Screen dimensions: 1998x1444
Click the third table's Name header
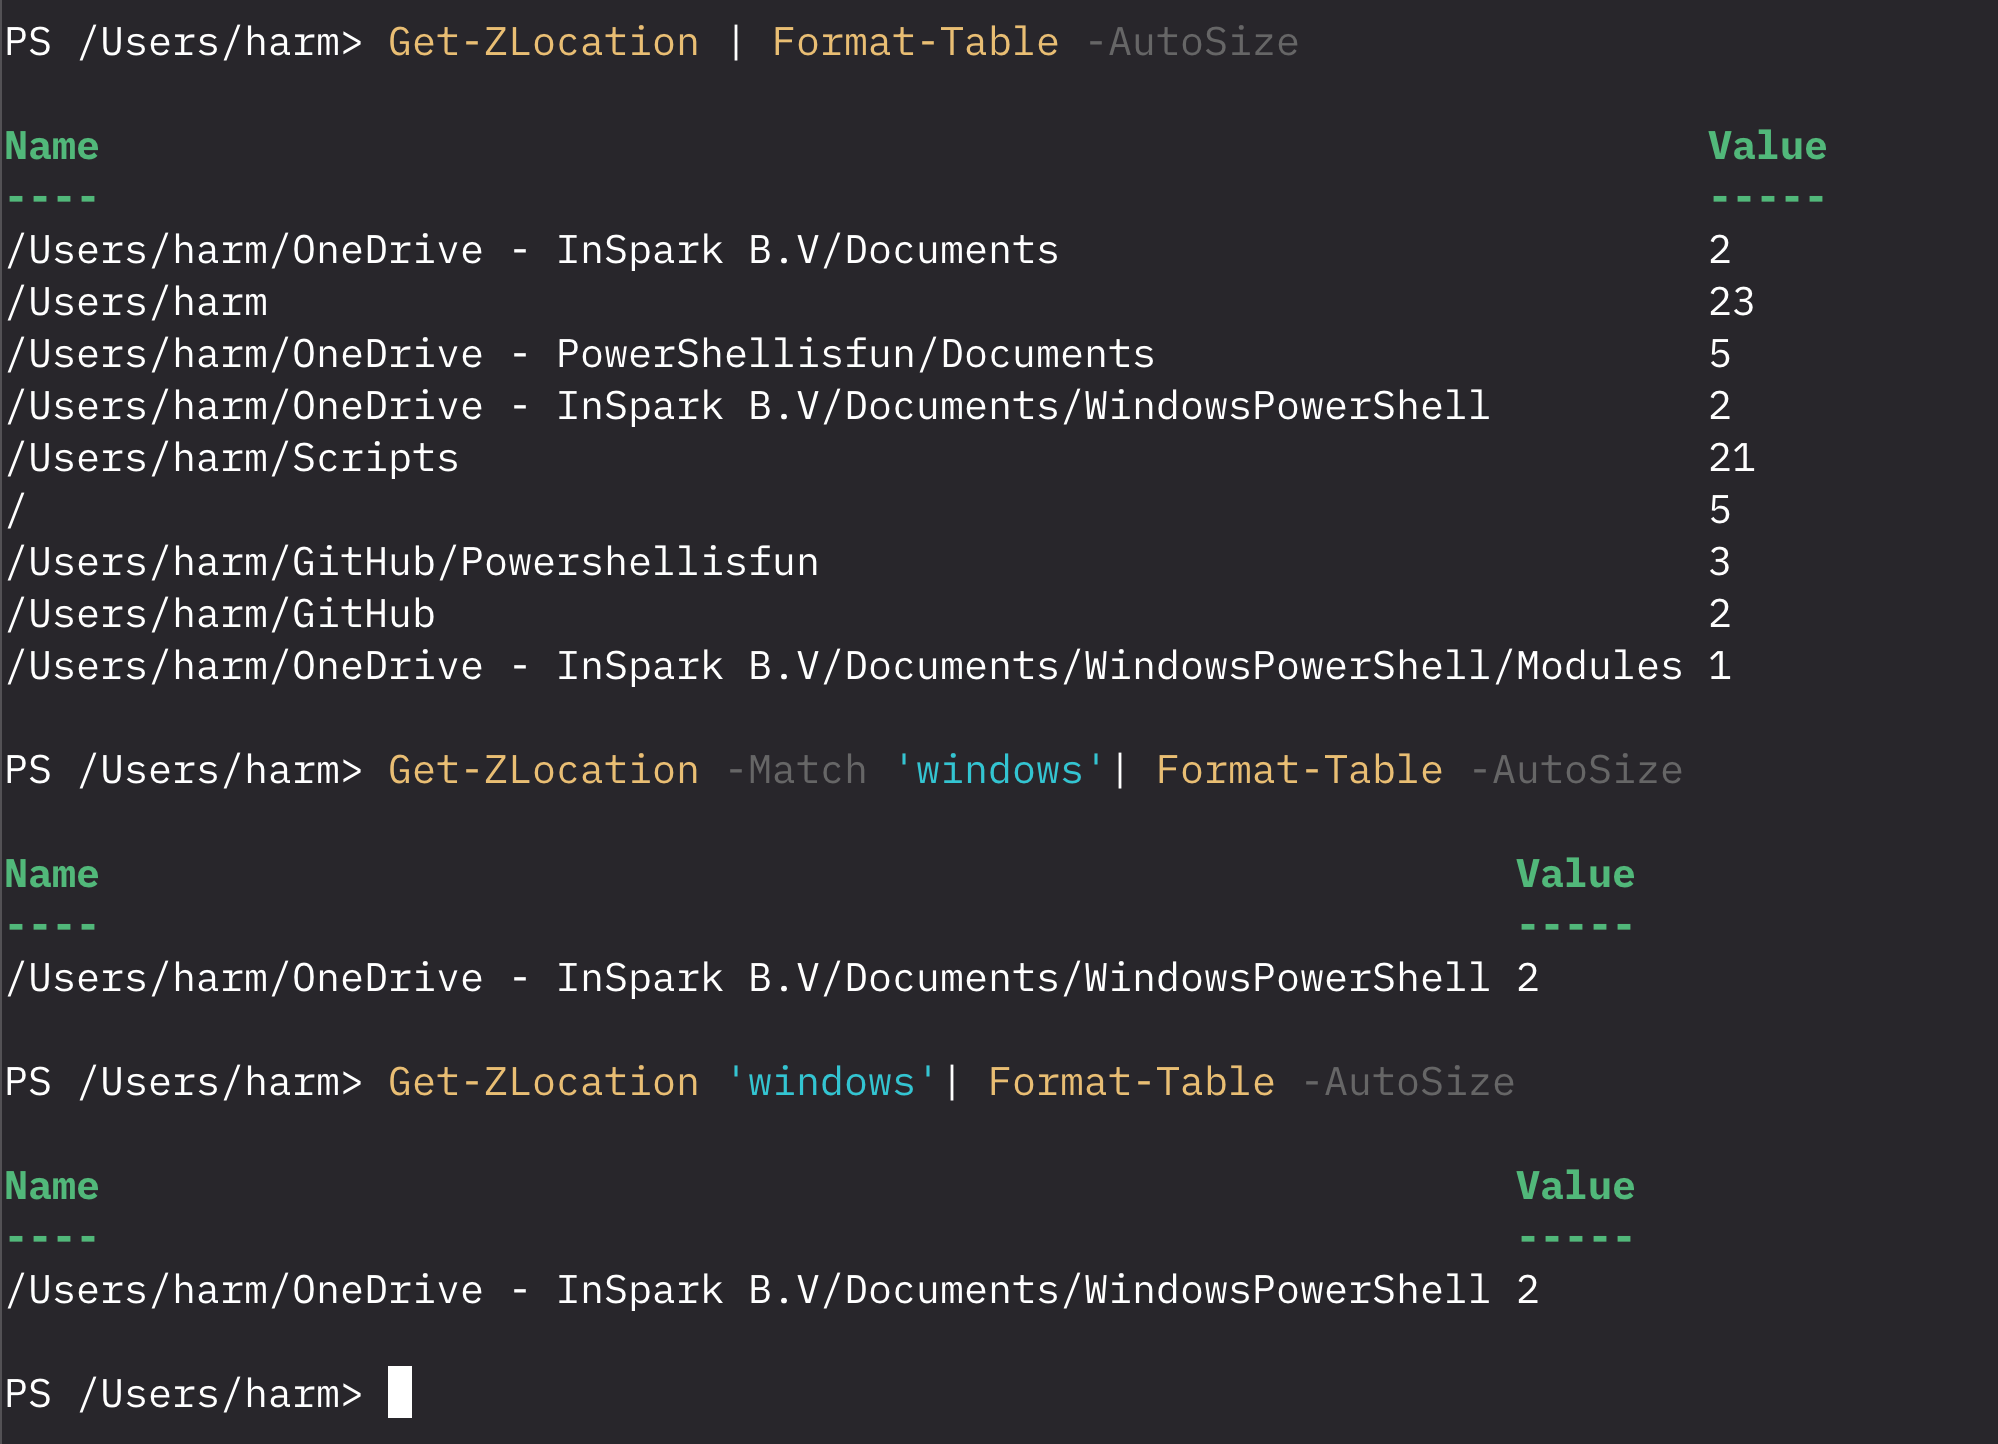click(52, 1187)
